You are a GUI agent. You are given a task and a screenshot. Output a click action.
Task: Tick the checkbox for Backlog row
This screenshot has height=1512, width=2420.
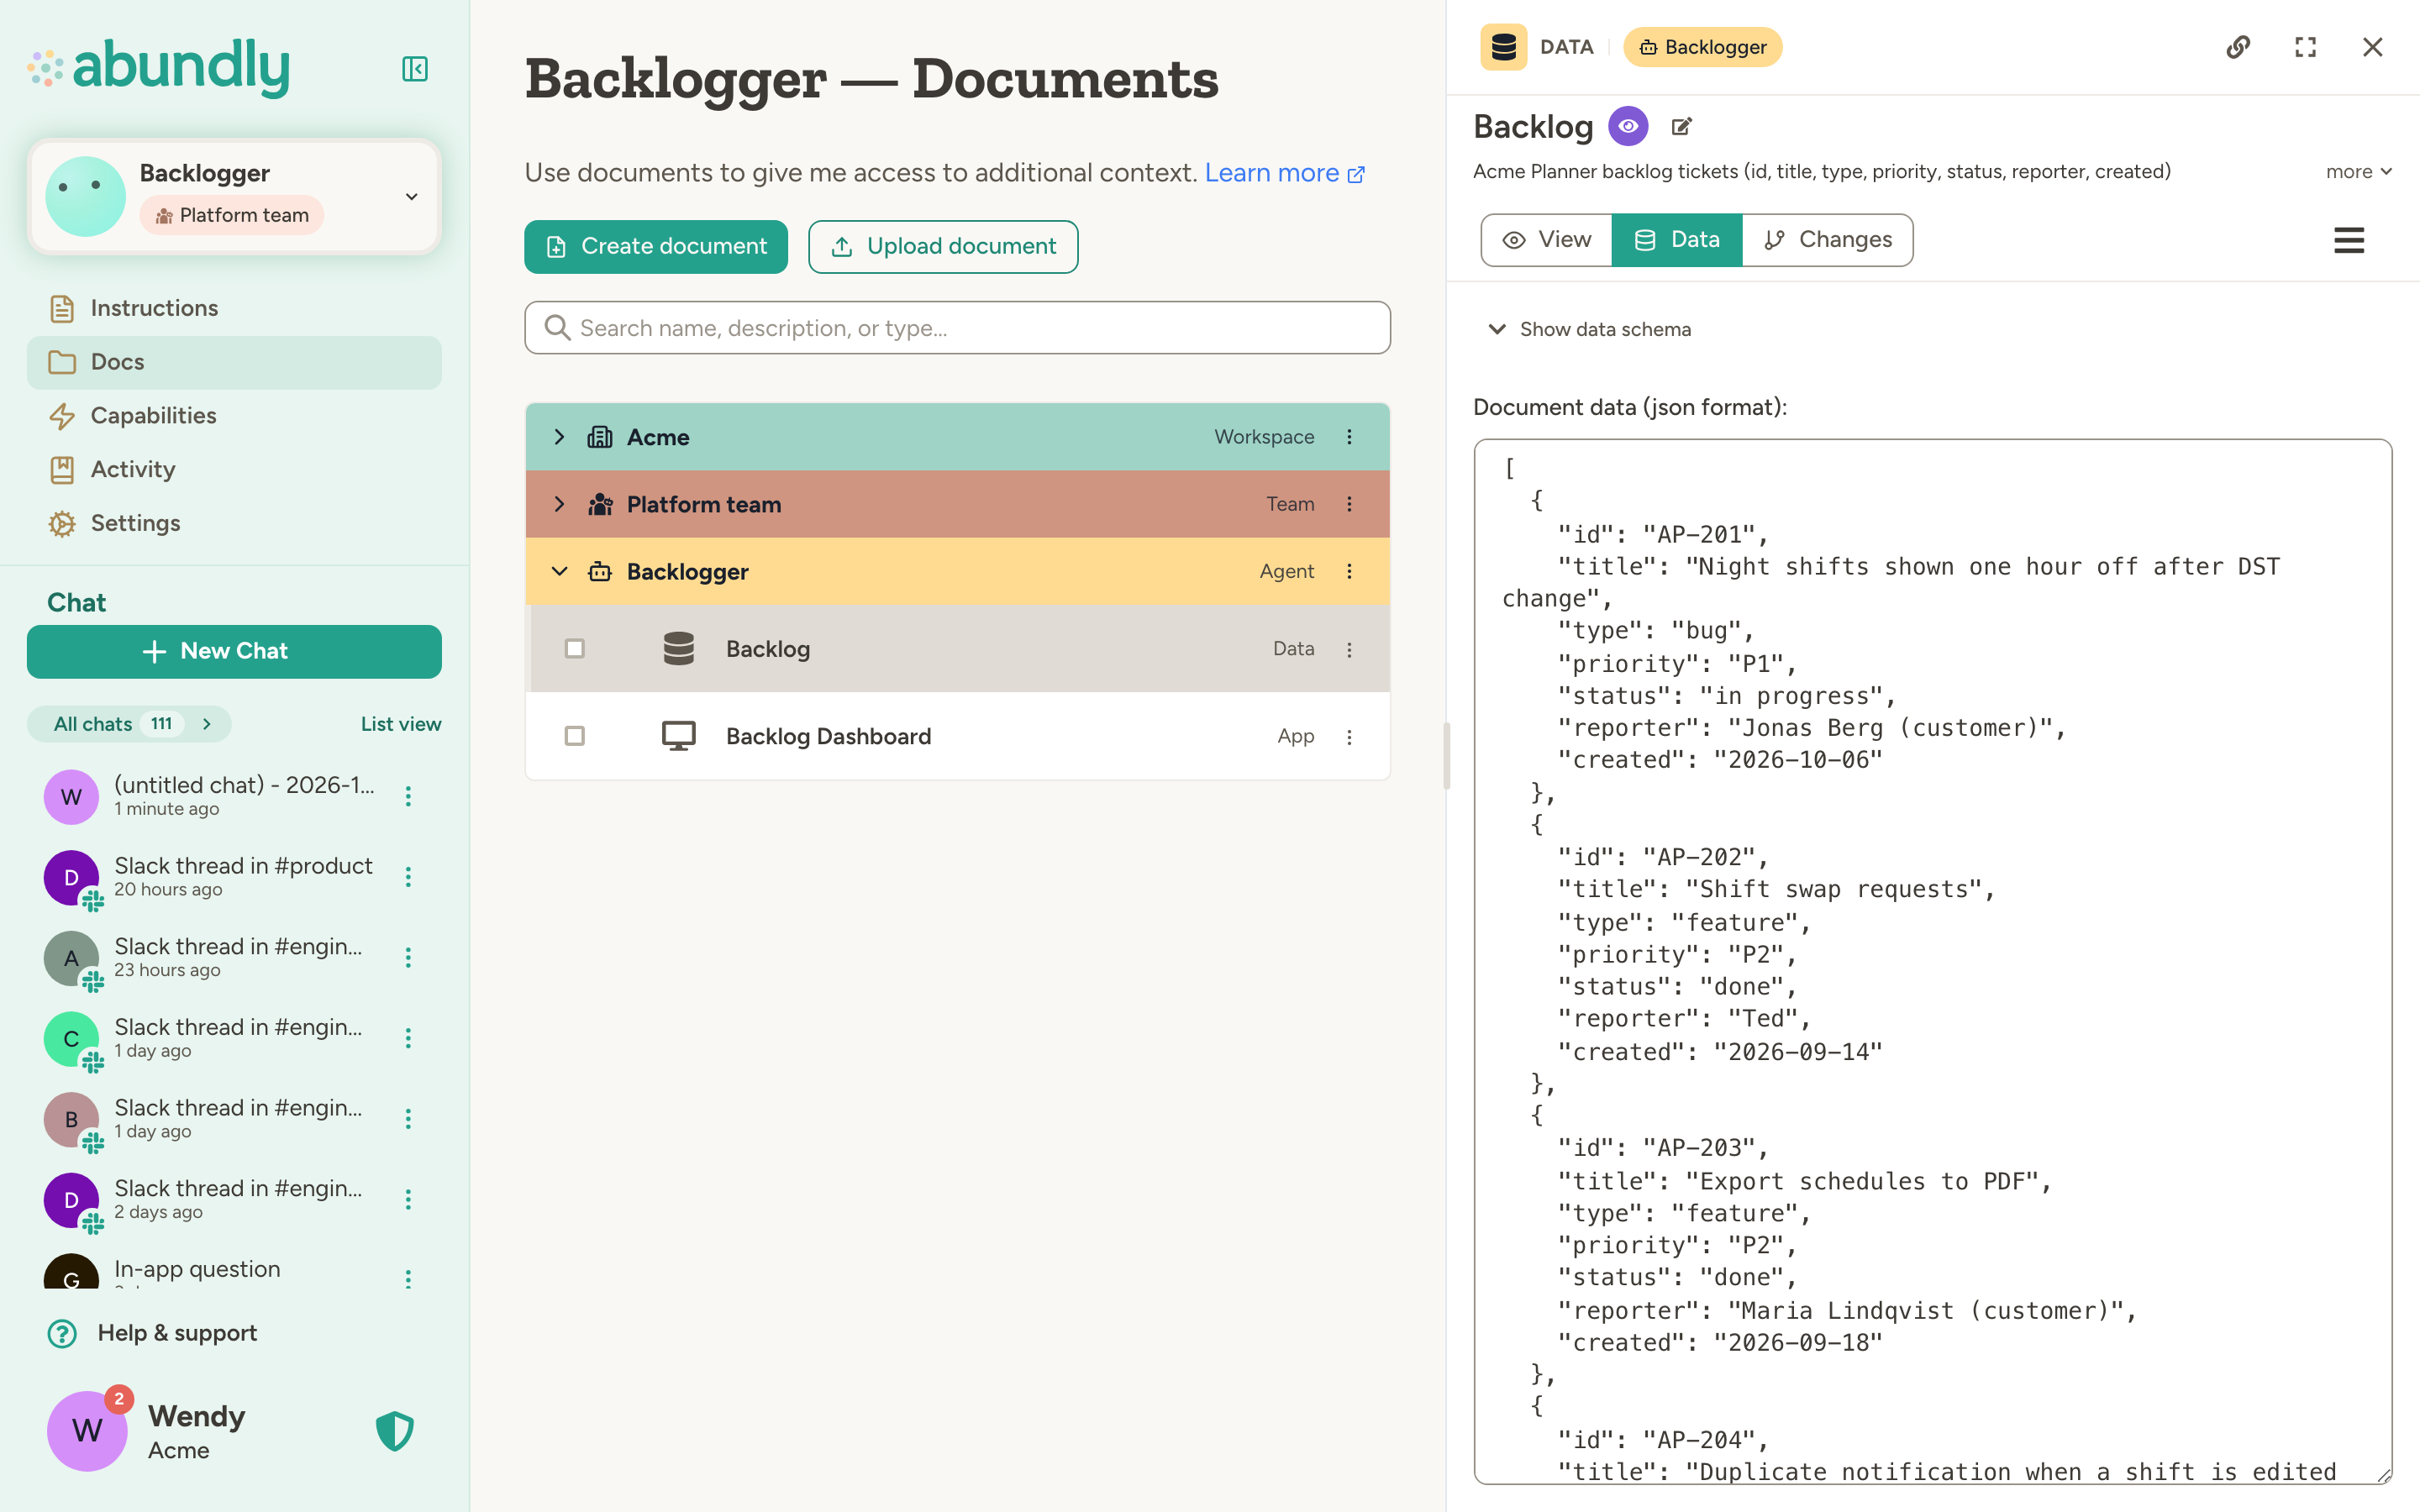click(574, 649)
